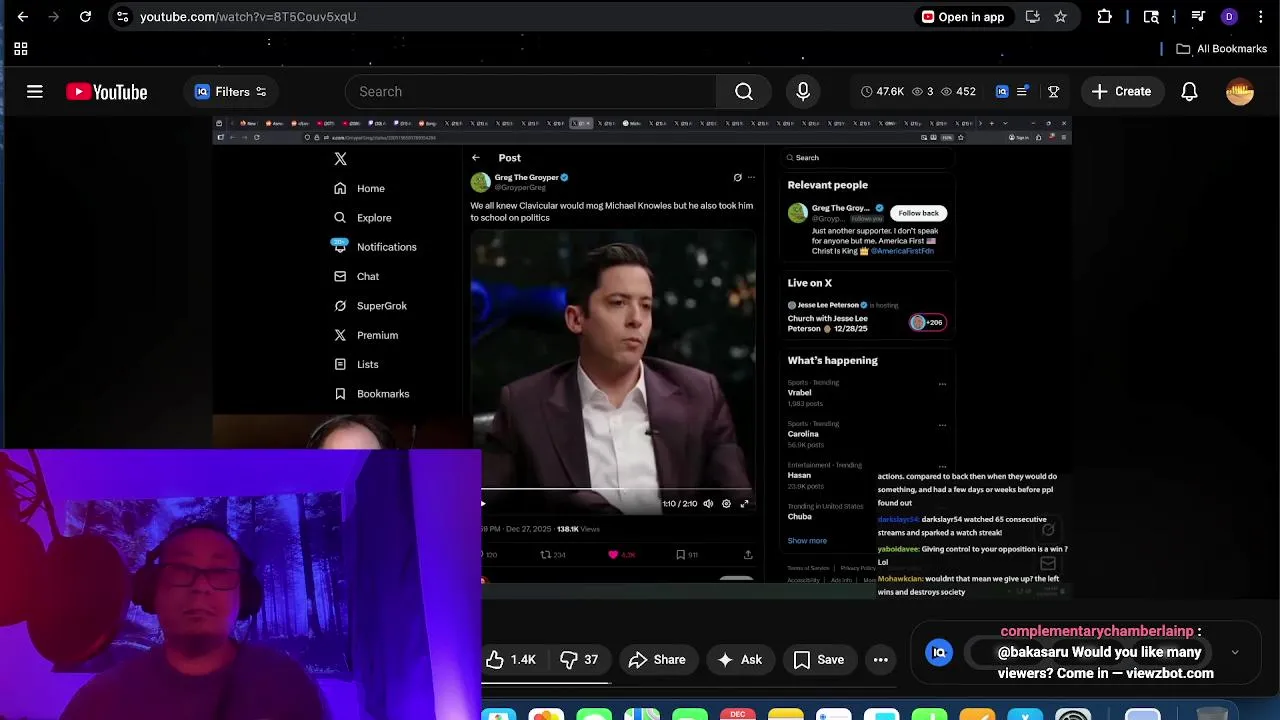Open SuperGrok in the X sidebar
The height and width of the screenshot is (720, 1280).
pyautogui.click(x=371, y=306)
